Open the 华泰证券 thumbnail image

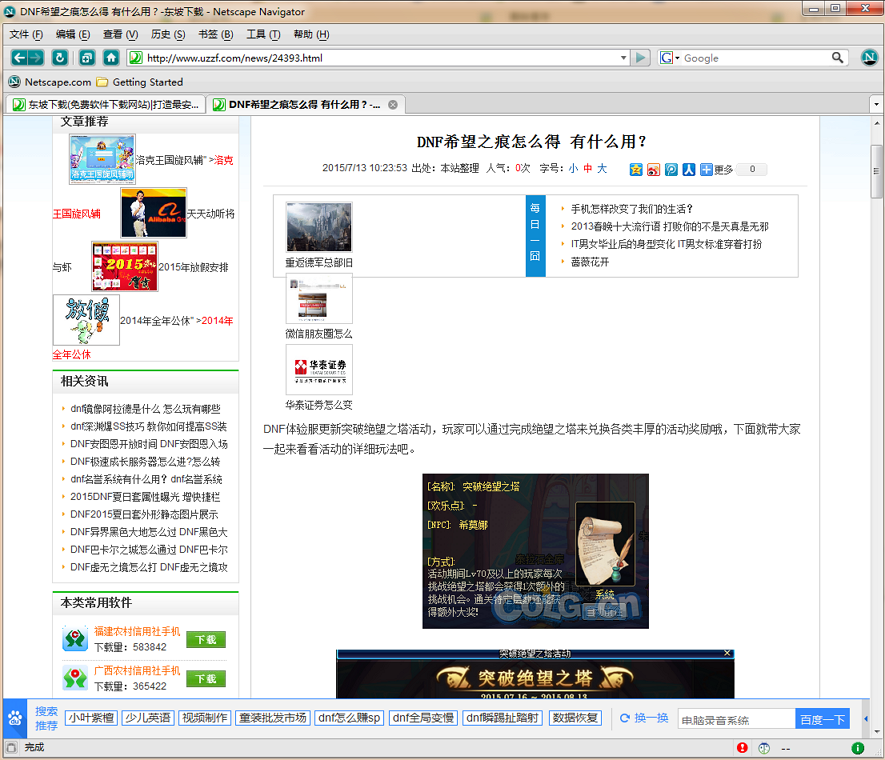[x=319, y=370]
